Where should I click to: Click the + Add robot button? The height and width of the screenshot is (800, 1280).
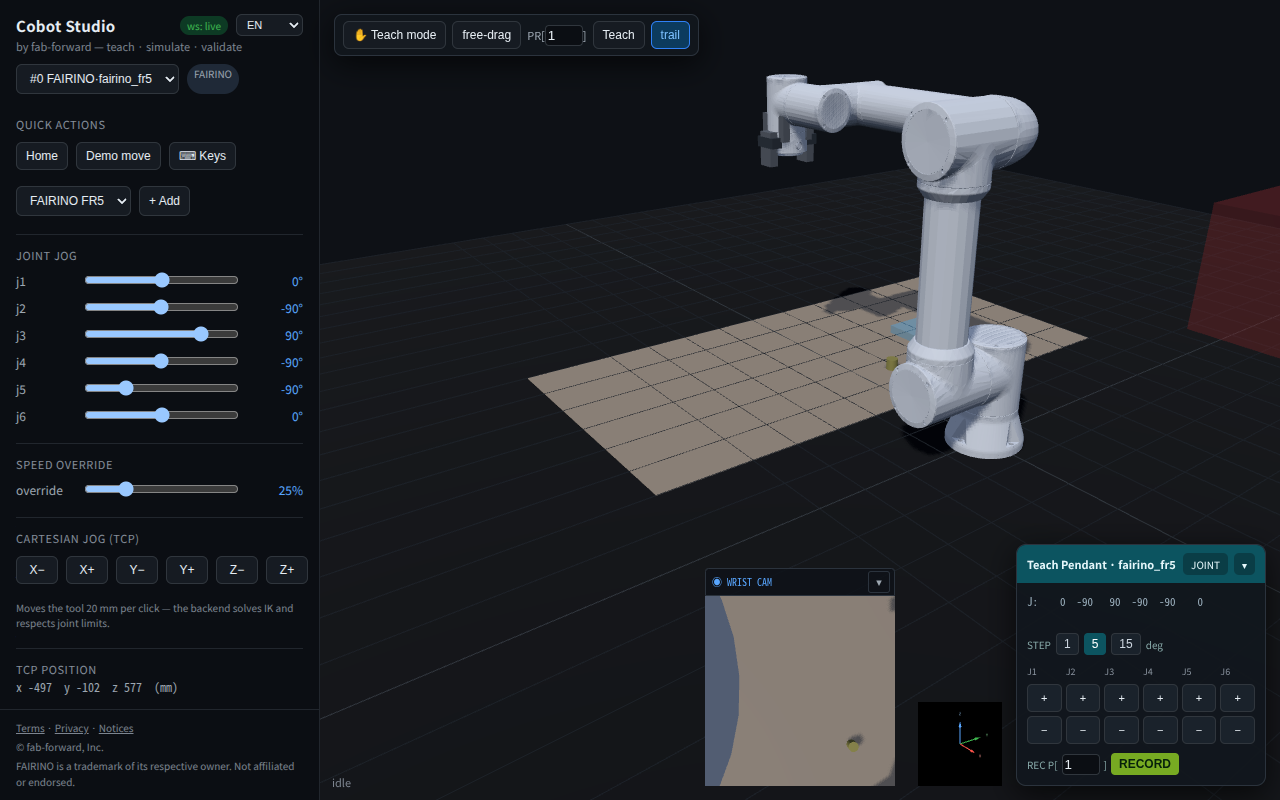point(164,201)
